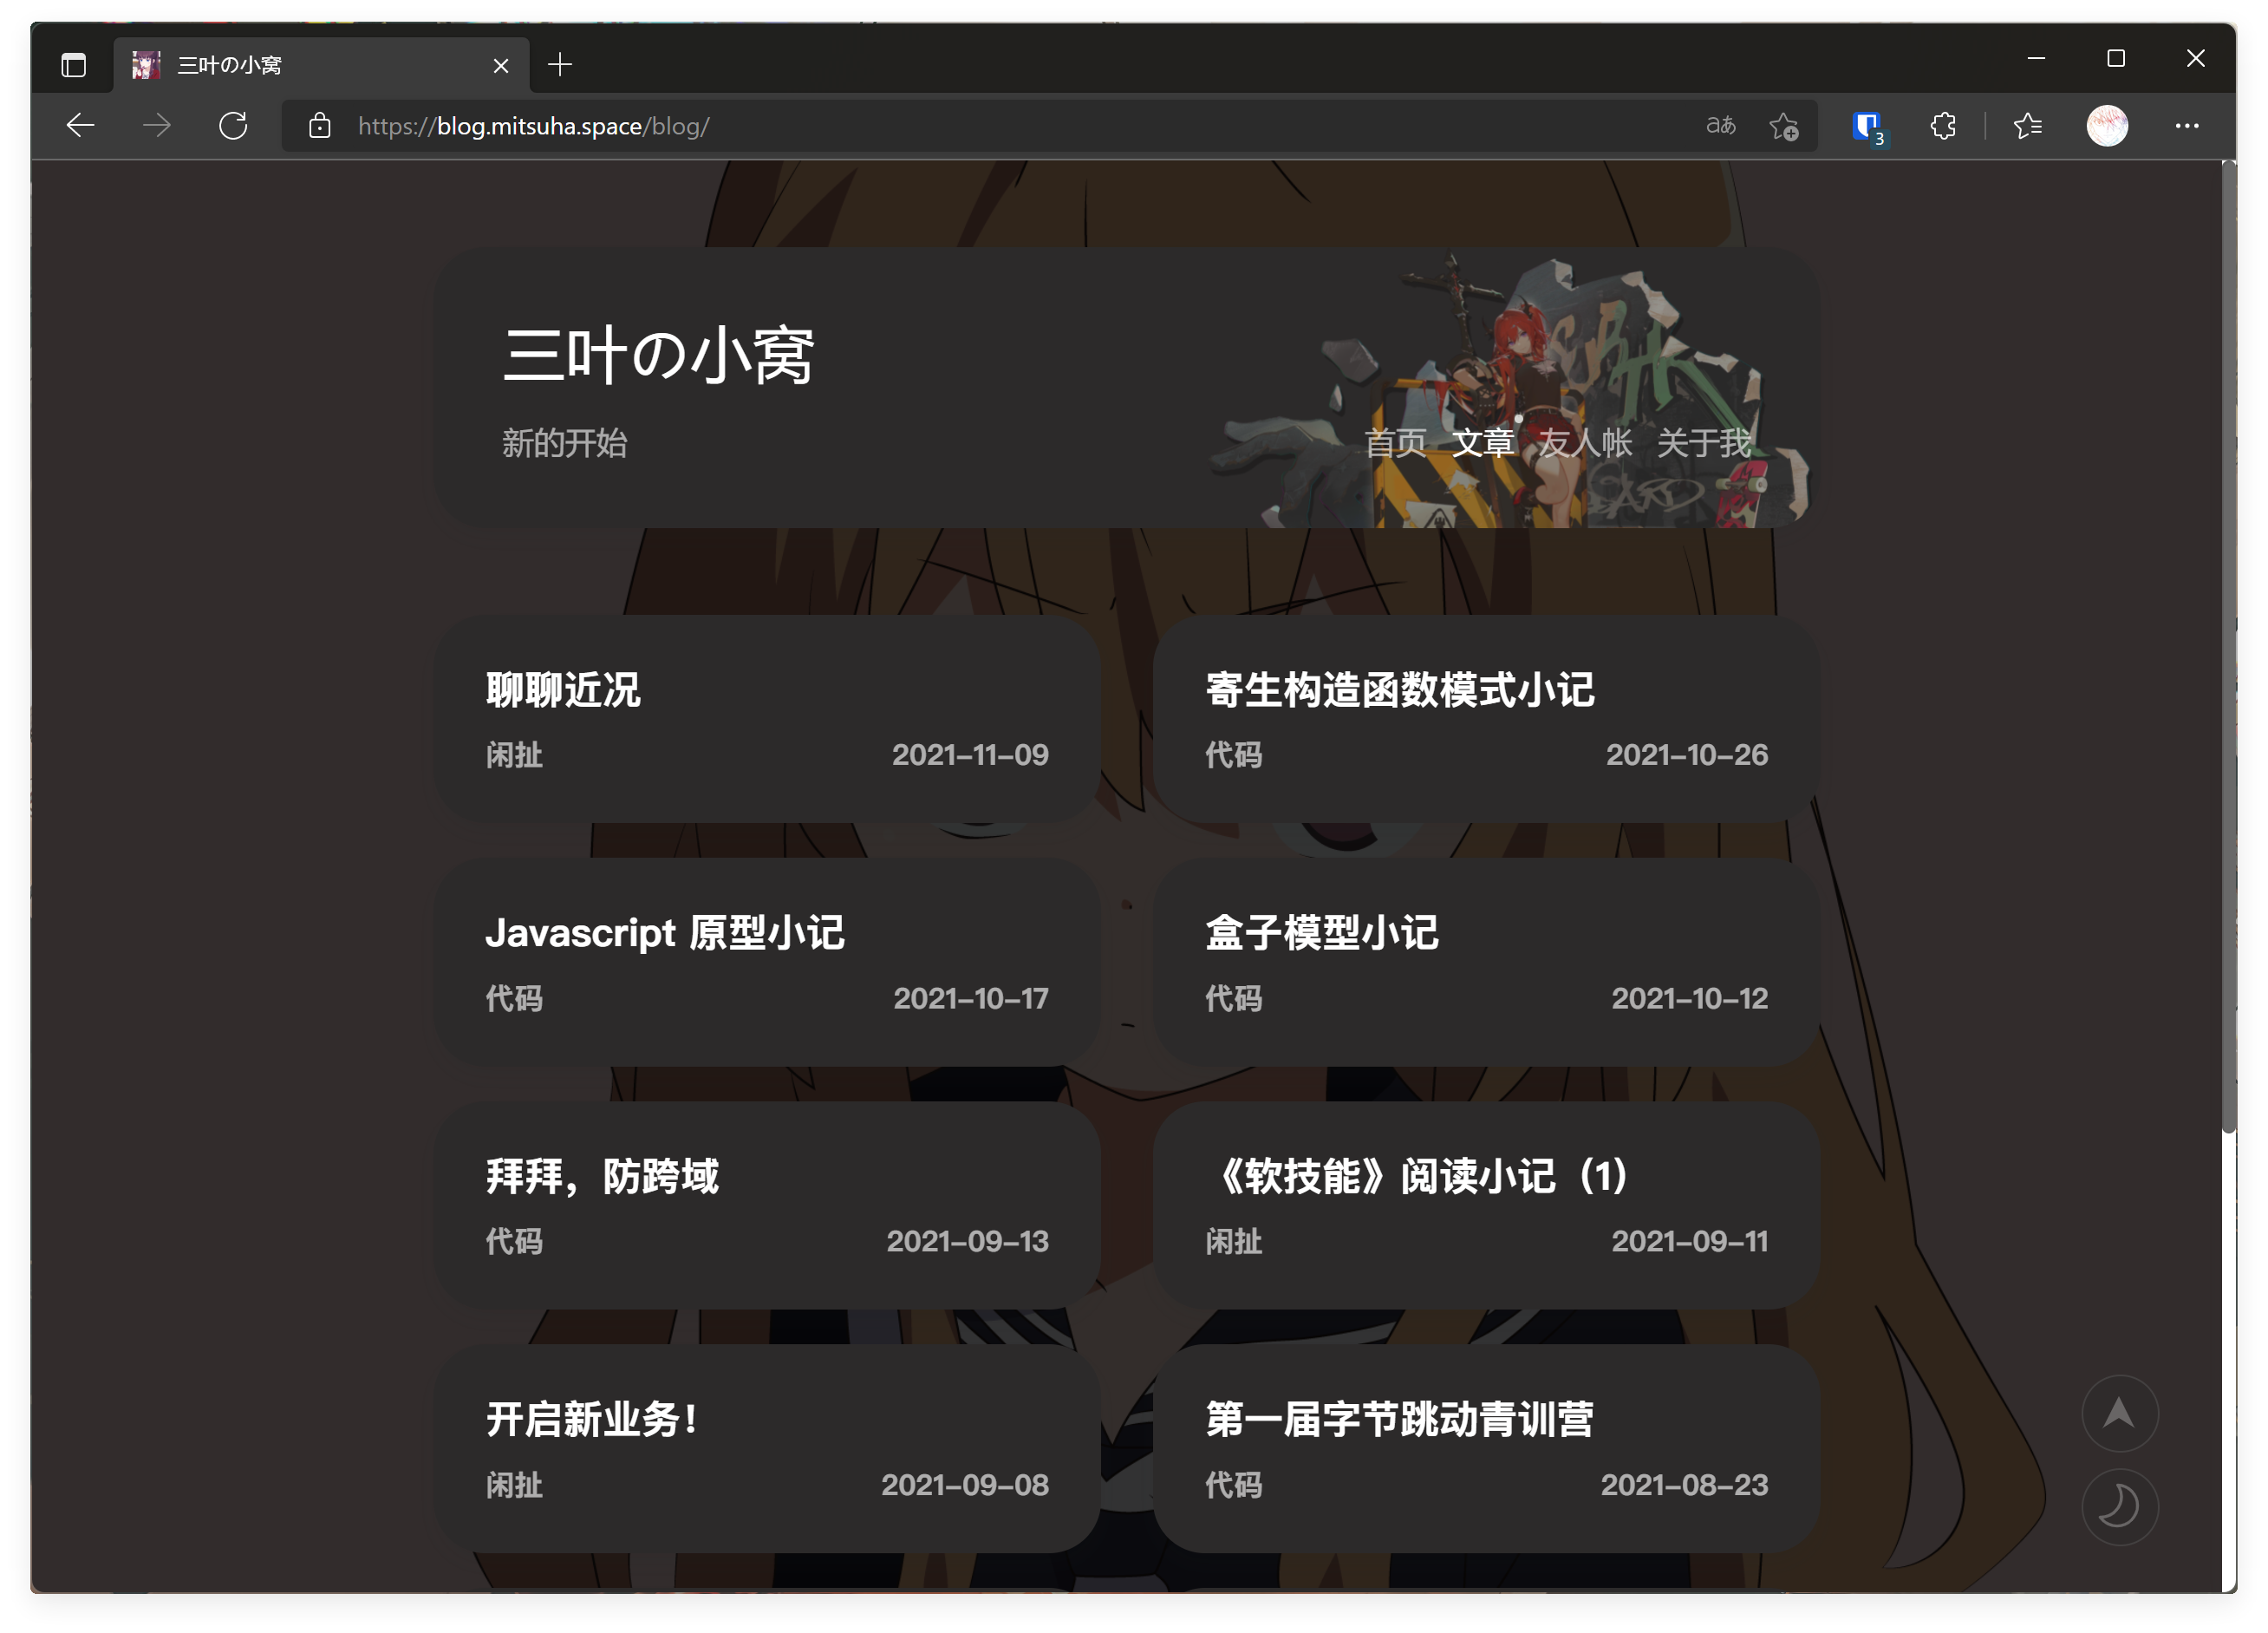Open the Javascript 原型小记 article
2268x1633 pixels.
[665, 933]
